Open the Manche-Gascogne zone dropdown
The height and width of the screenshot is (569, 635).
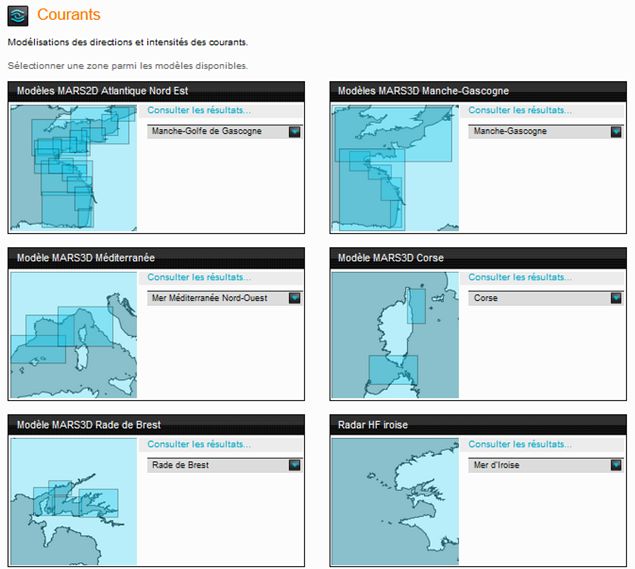pos(546,132)
